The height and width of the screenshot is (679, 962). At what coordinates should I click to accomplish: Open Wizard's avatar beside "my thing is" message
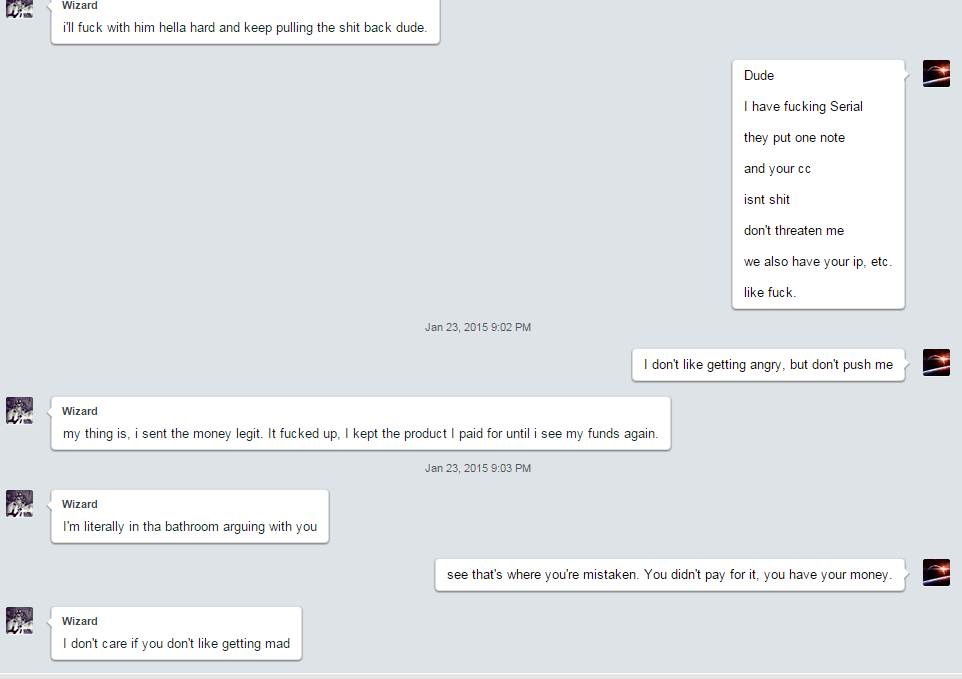[x=20, y=410]
